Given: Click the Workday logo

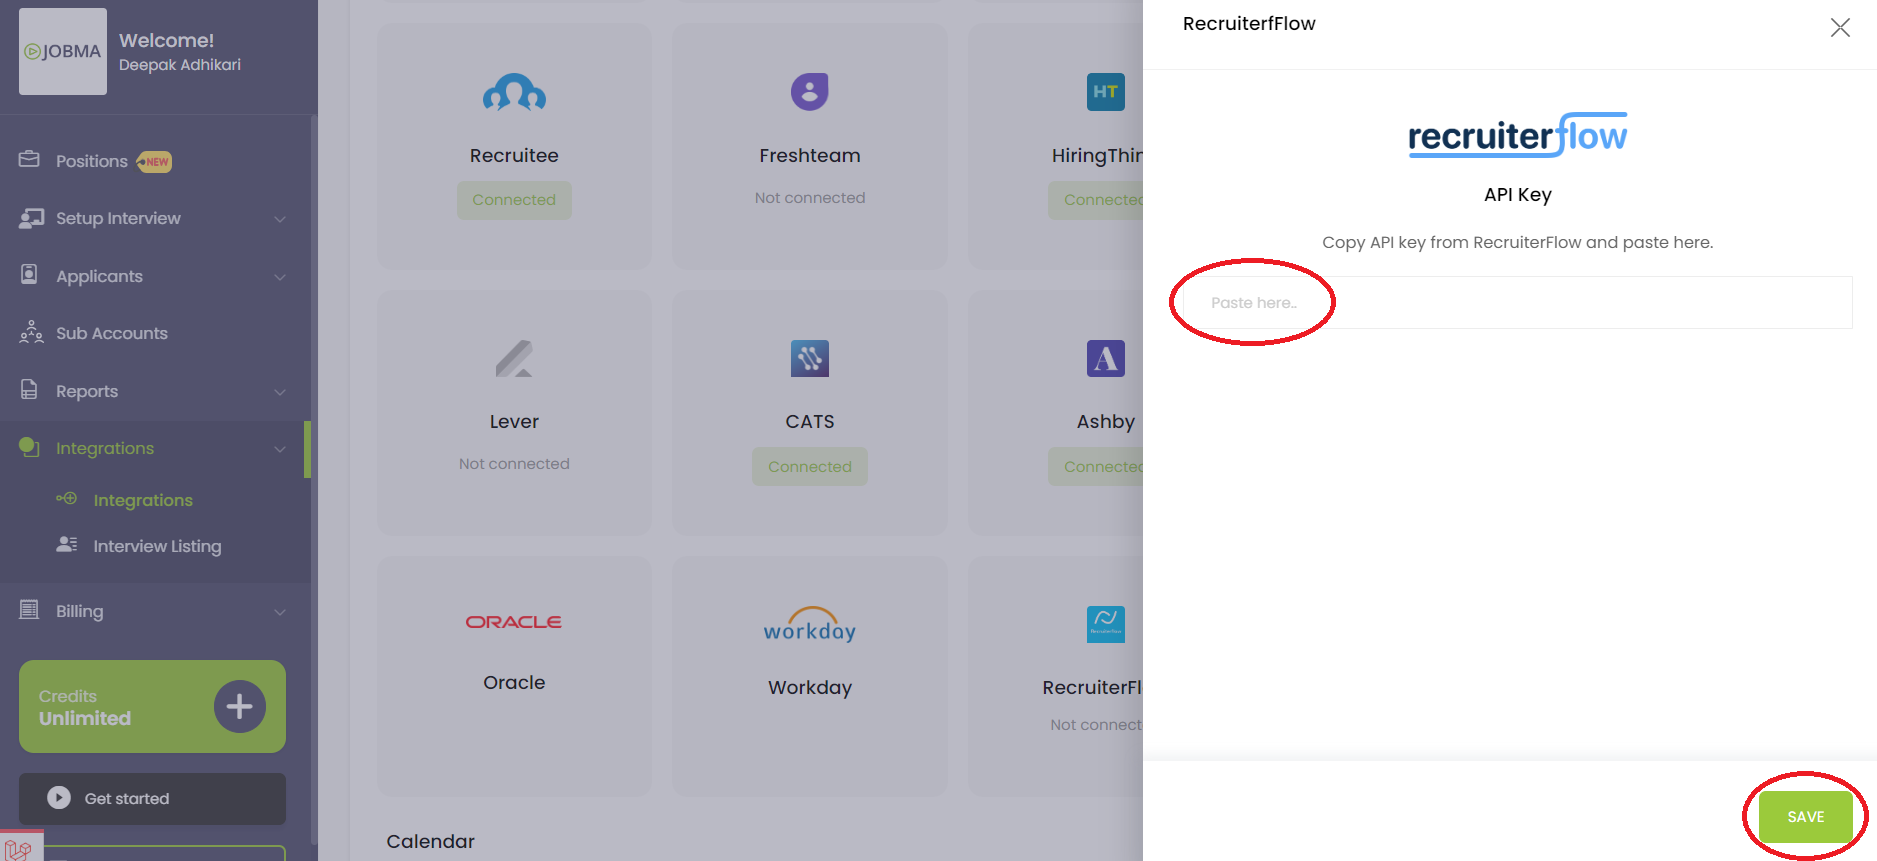Looking at the screenshot, I should [810, 625].
